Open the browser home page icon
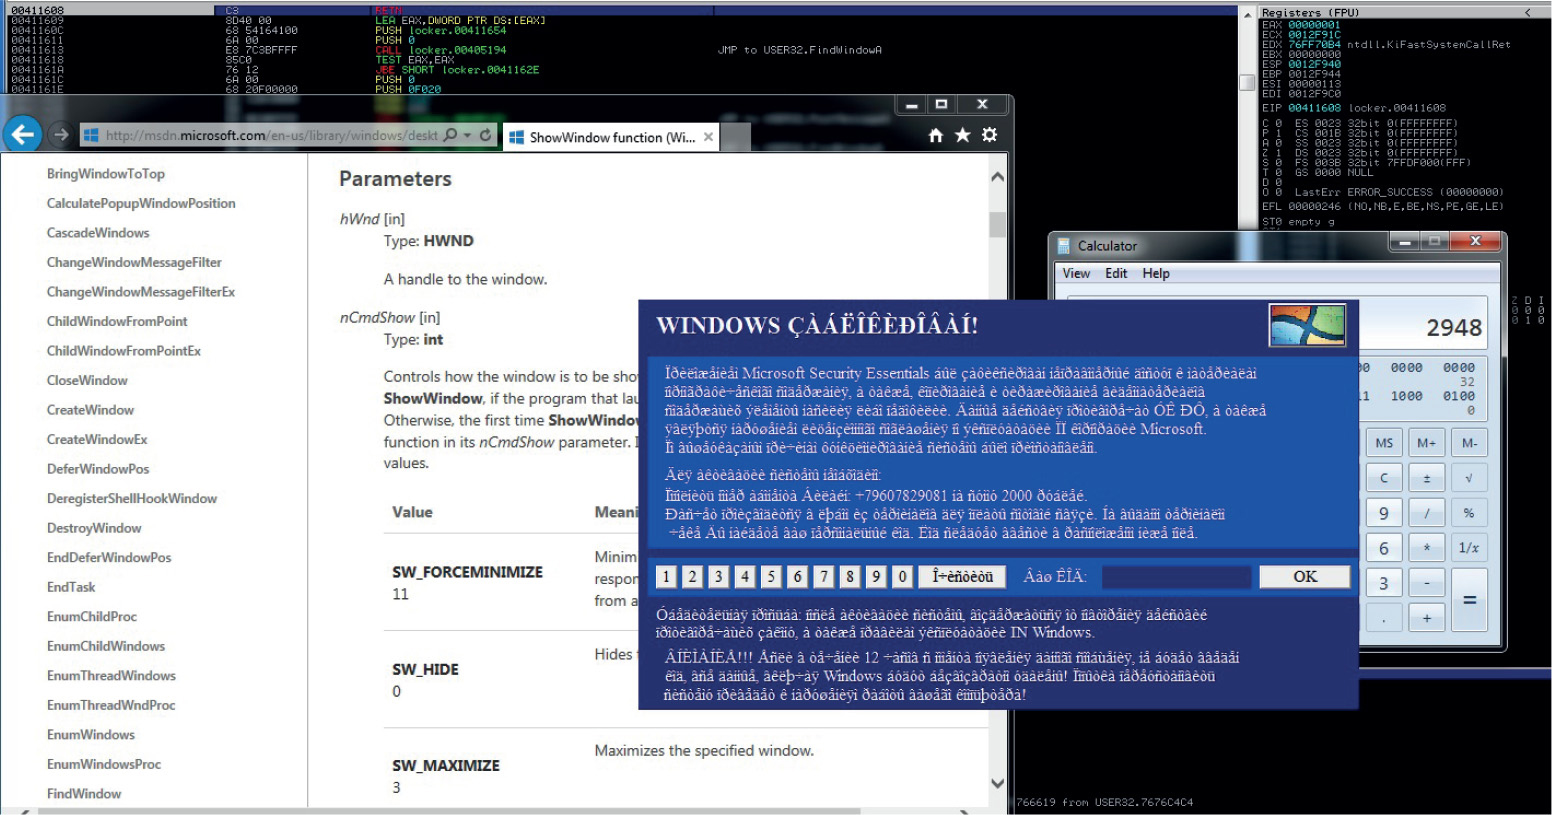The width and height of the screenshot is (1552, 815). click(935, 135)
